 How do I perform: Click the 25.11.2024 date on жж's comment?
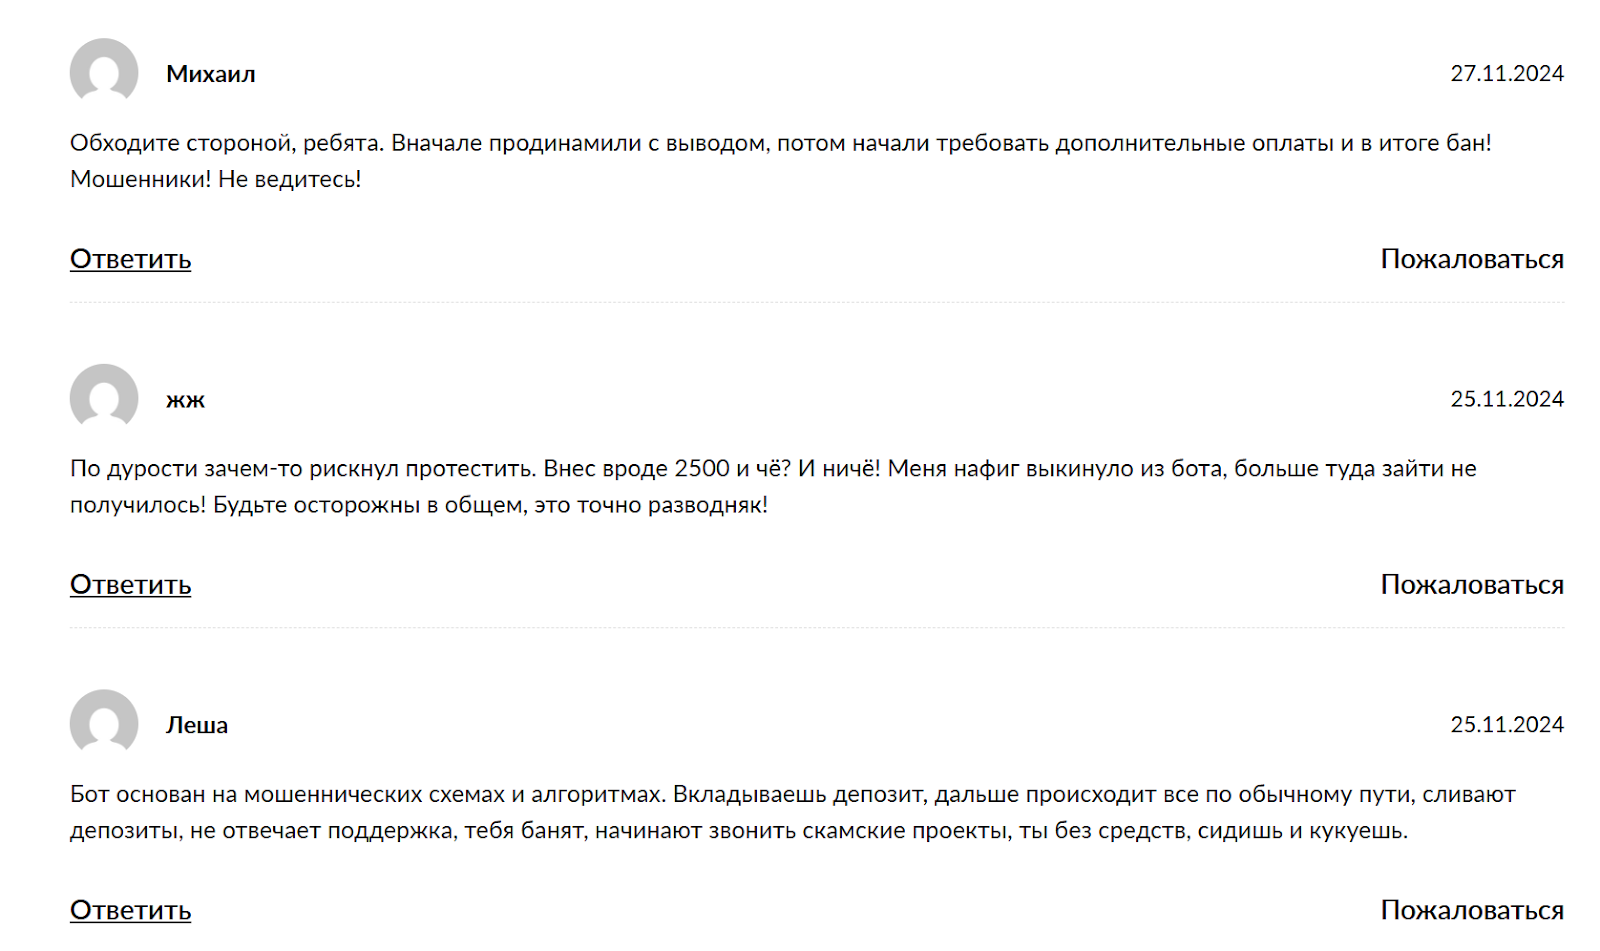coord(1506,399)
